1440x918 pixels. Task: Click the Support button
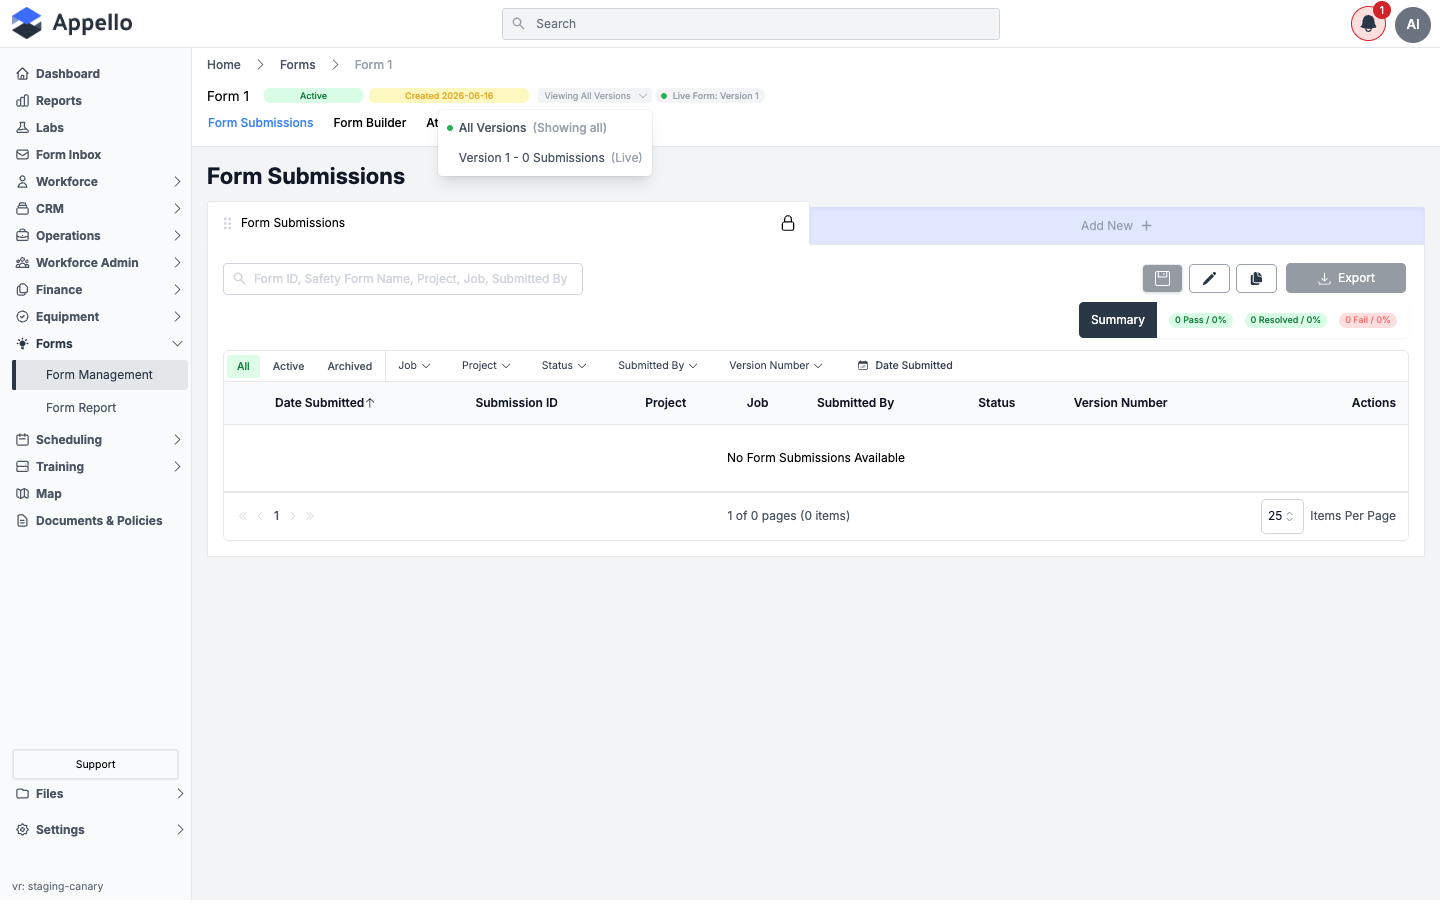pos(95,764)
